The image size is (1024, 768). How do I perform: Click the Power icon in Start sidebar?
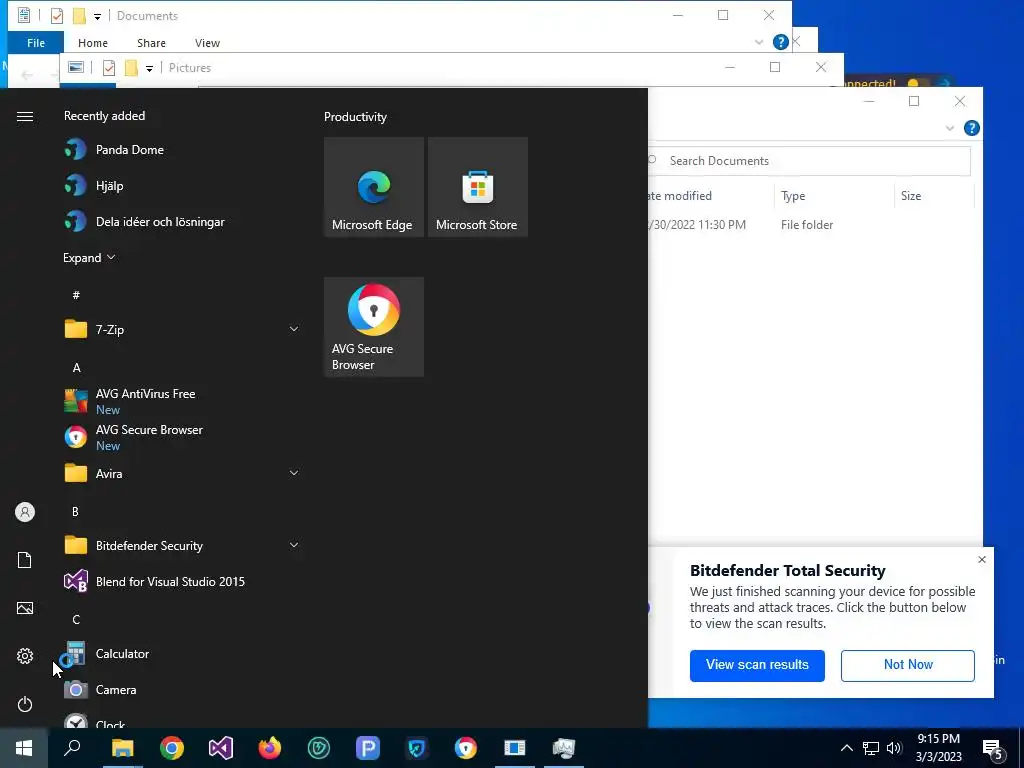pyautogui.click(x=25, y=704)
